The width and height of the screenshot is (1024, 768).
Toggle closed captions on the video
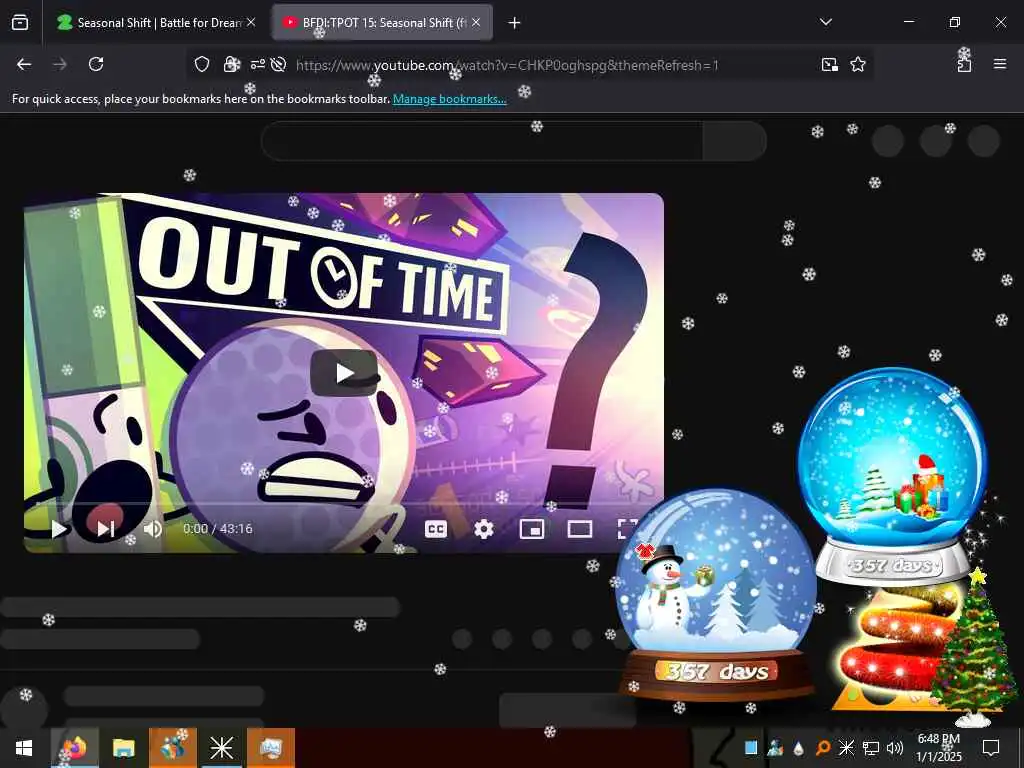pyautogui.click(x=436, y=529)
